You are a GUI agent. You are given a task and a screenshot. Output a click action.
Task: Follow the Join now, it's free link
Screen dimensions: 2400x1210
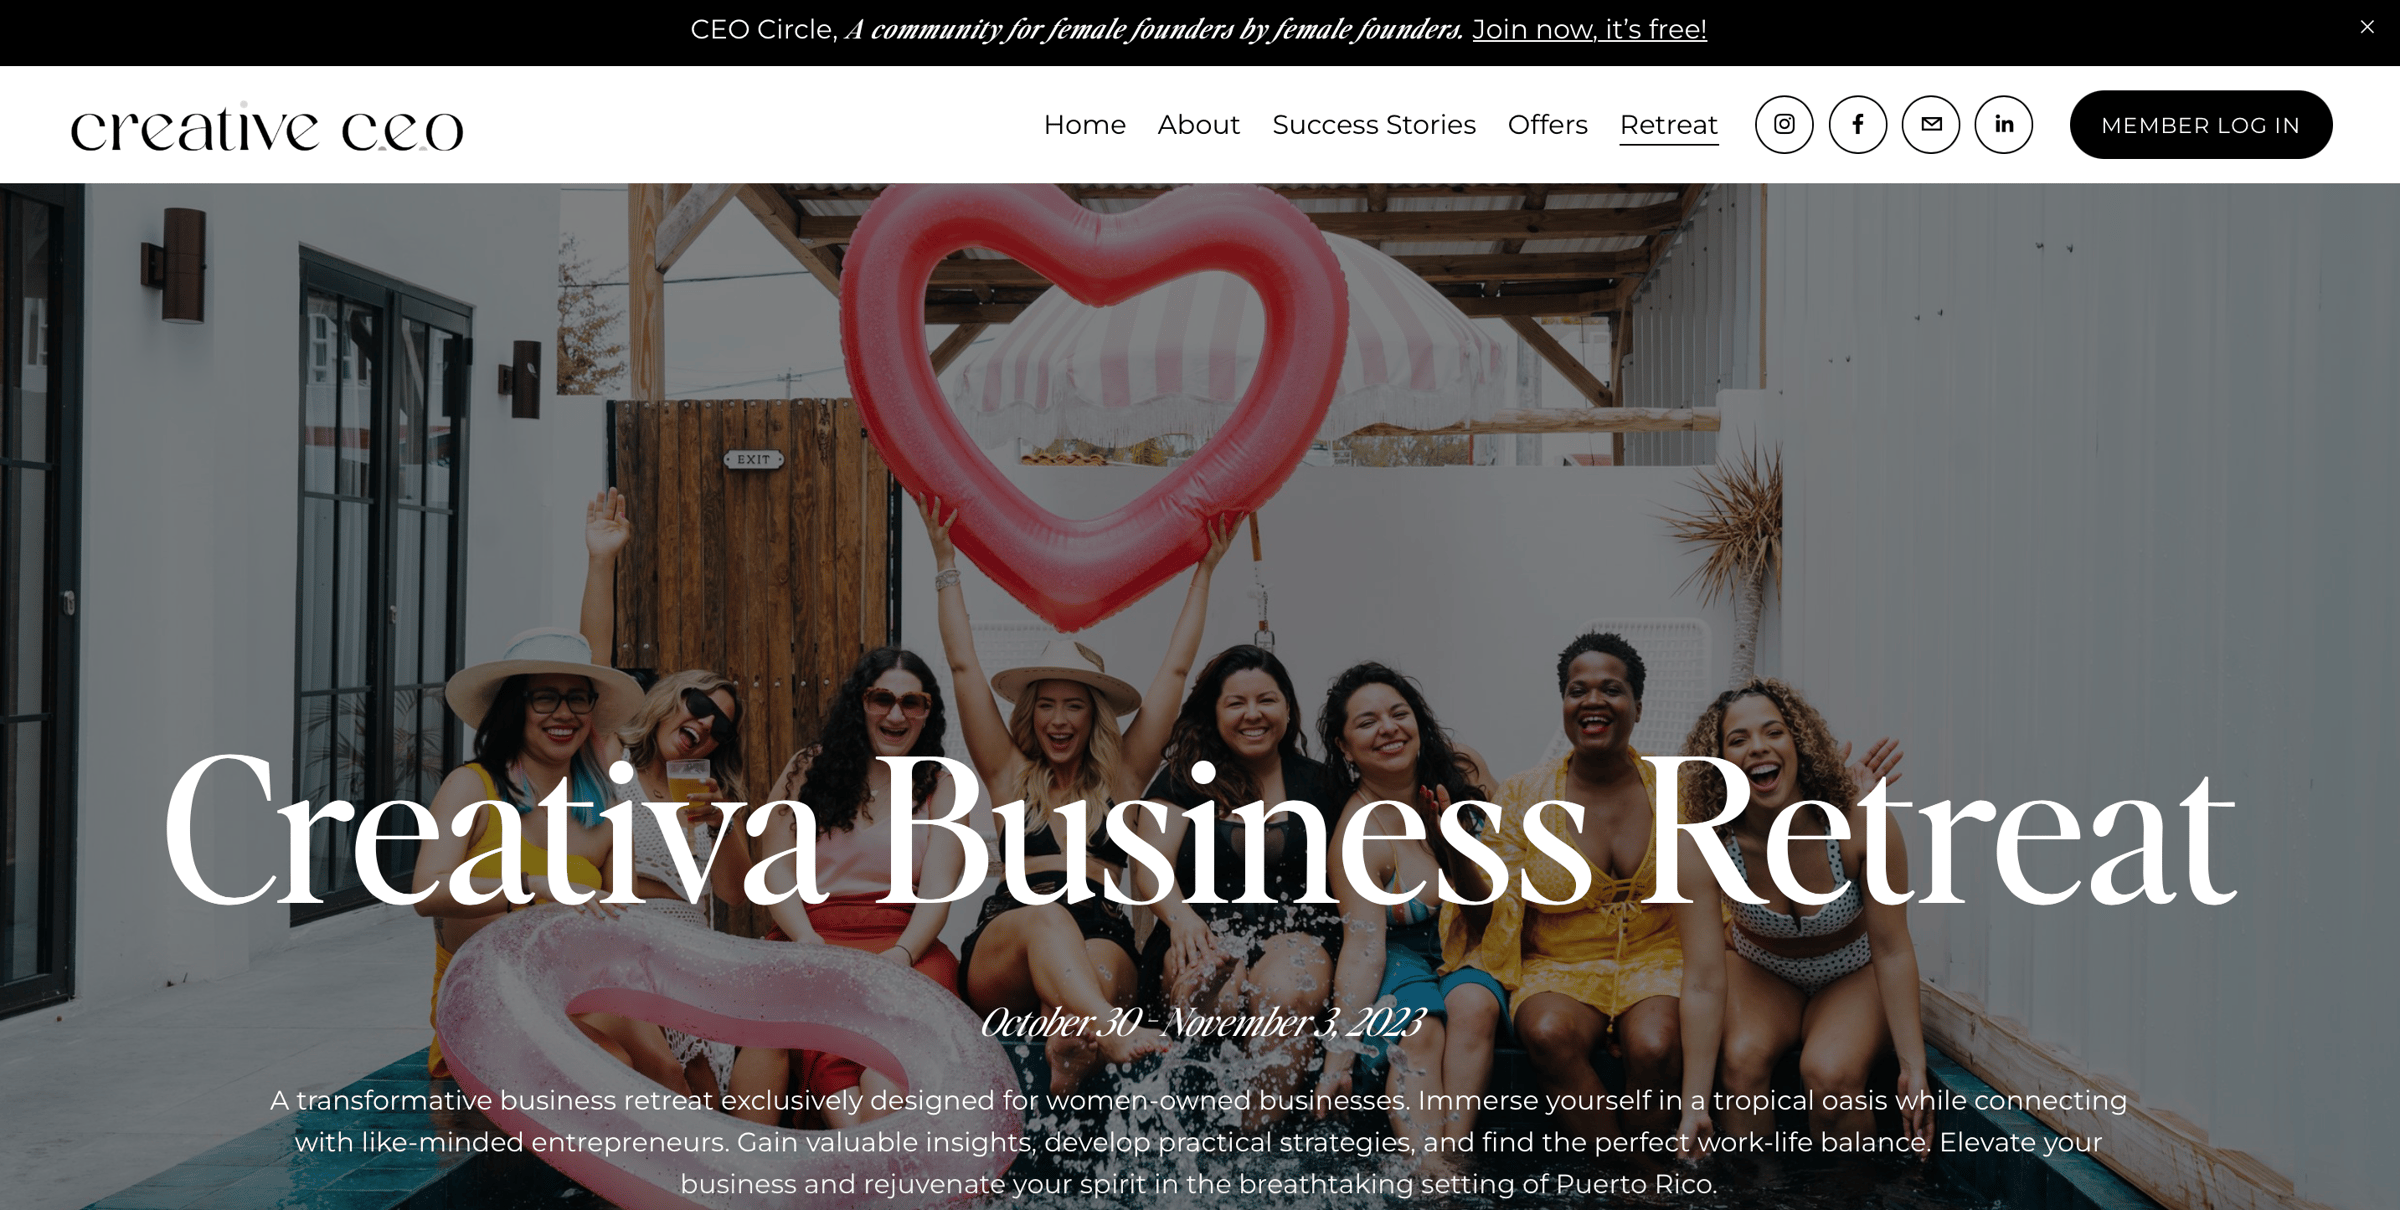click(1589, 30)
